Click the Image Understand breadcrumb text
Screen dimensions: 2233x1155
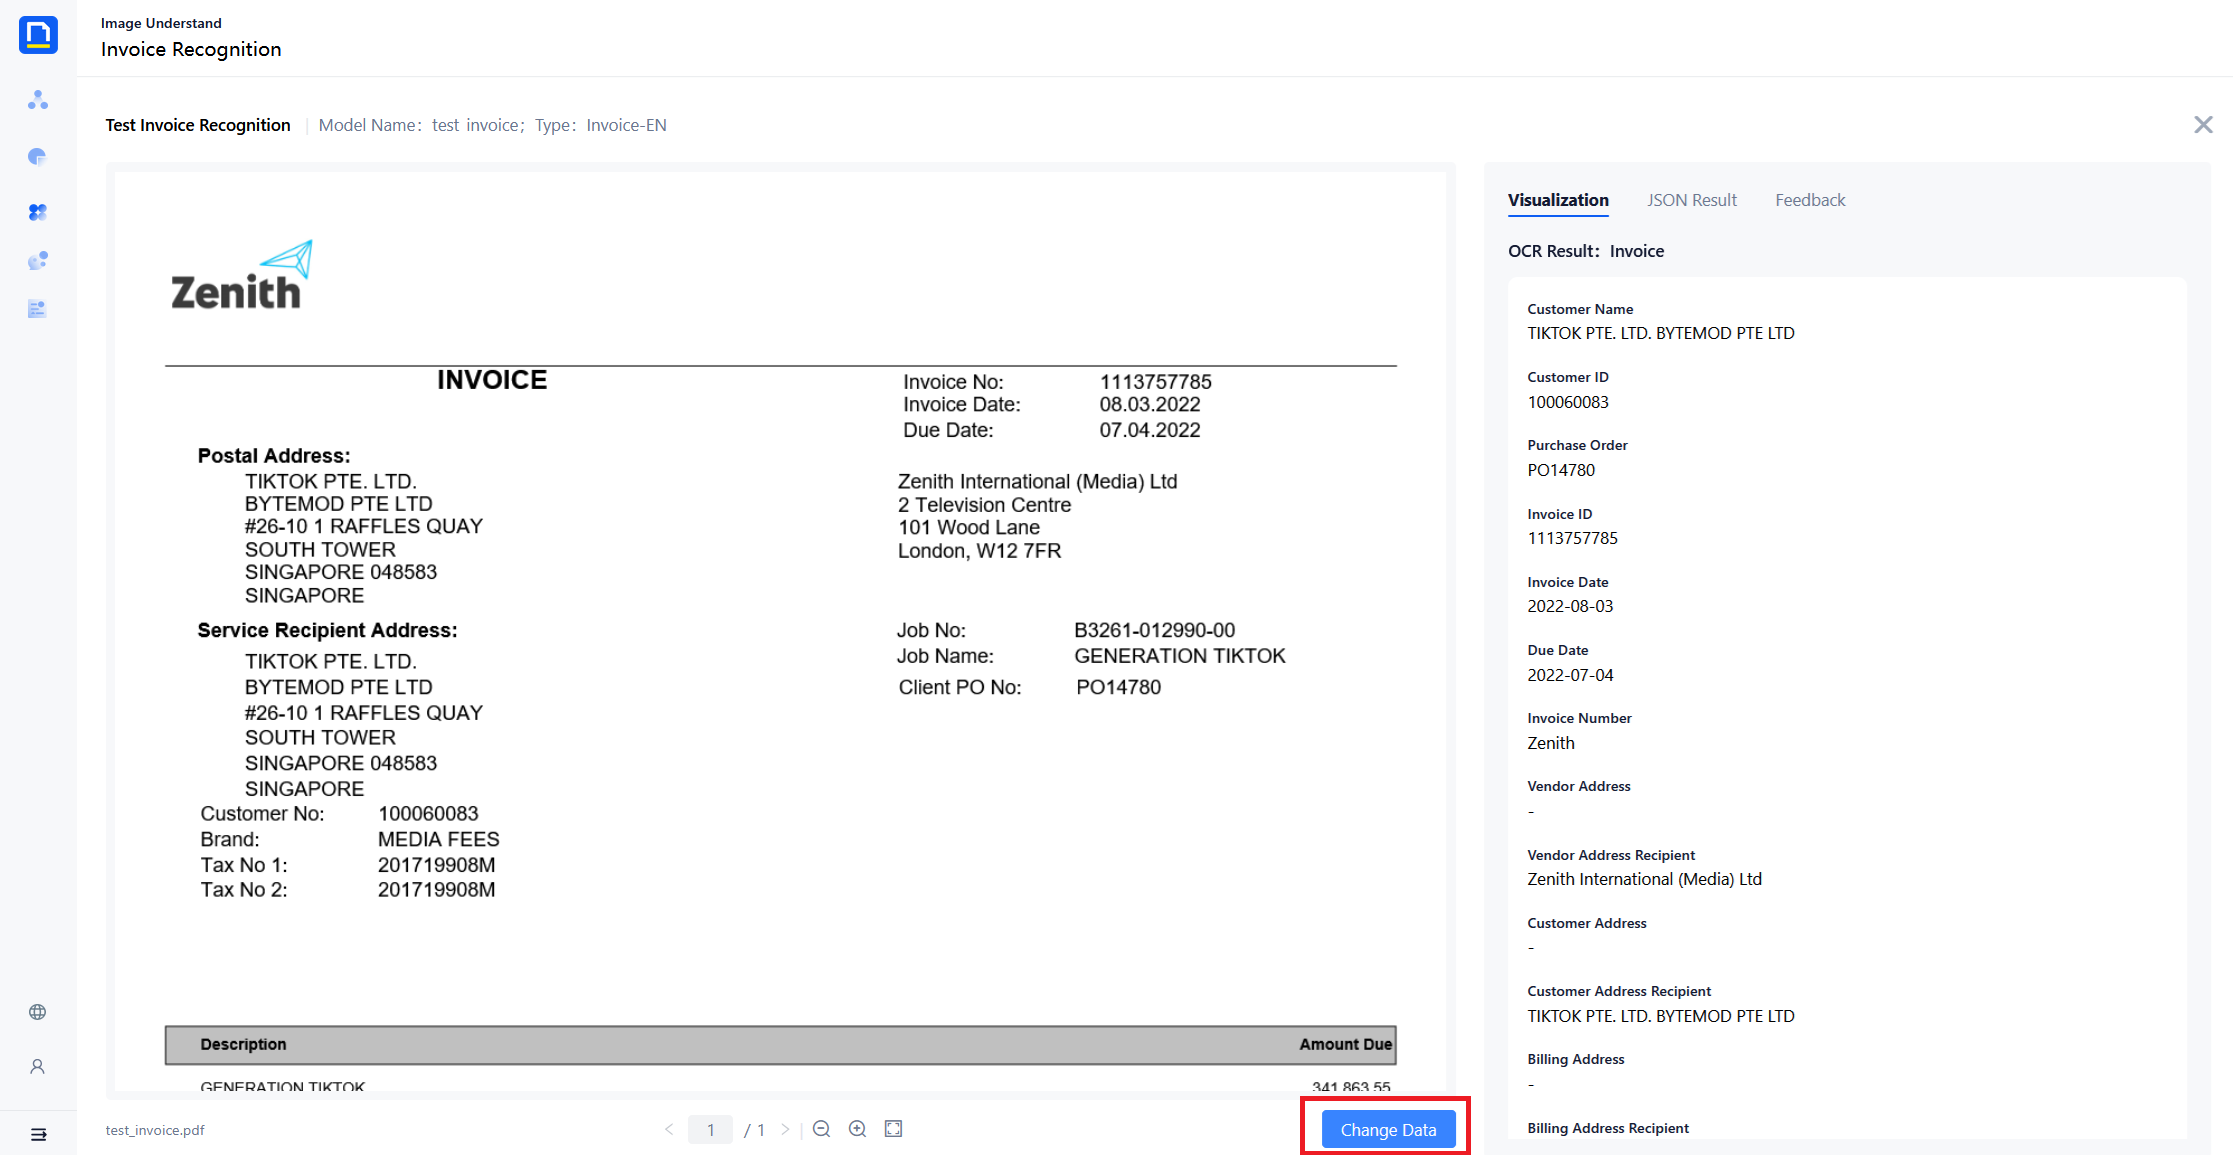click(161, 23)
